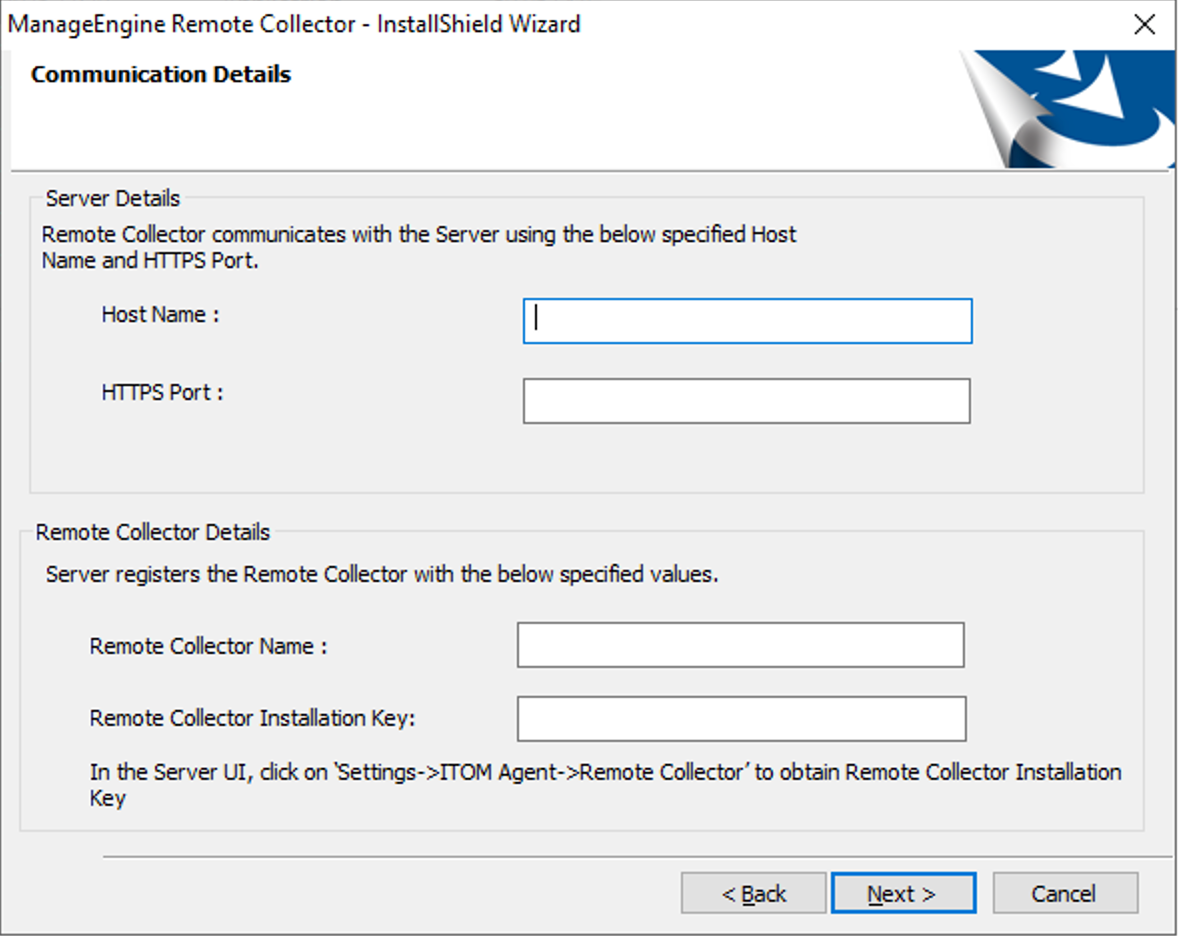Click the Server Details group heading

point(113,198)
